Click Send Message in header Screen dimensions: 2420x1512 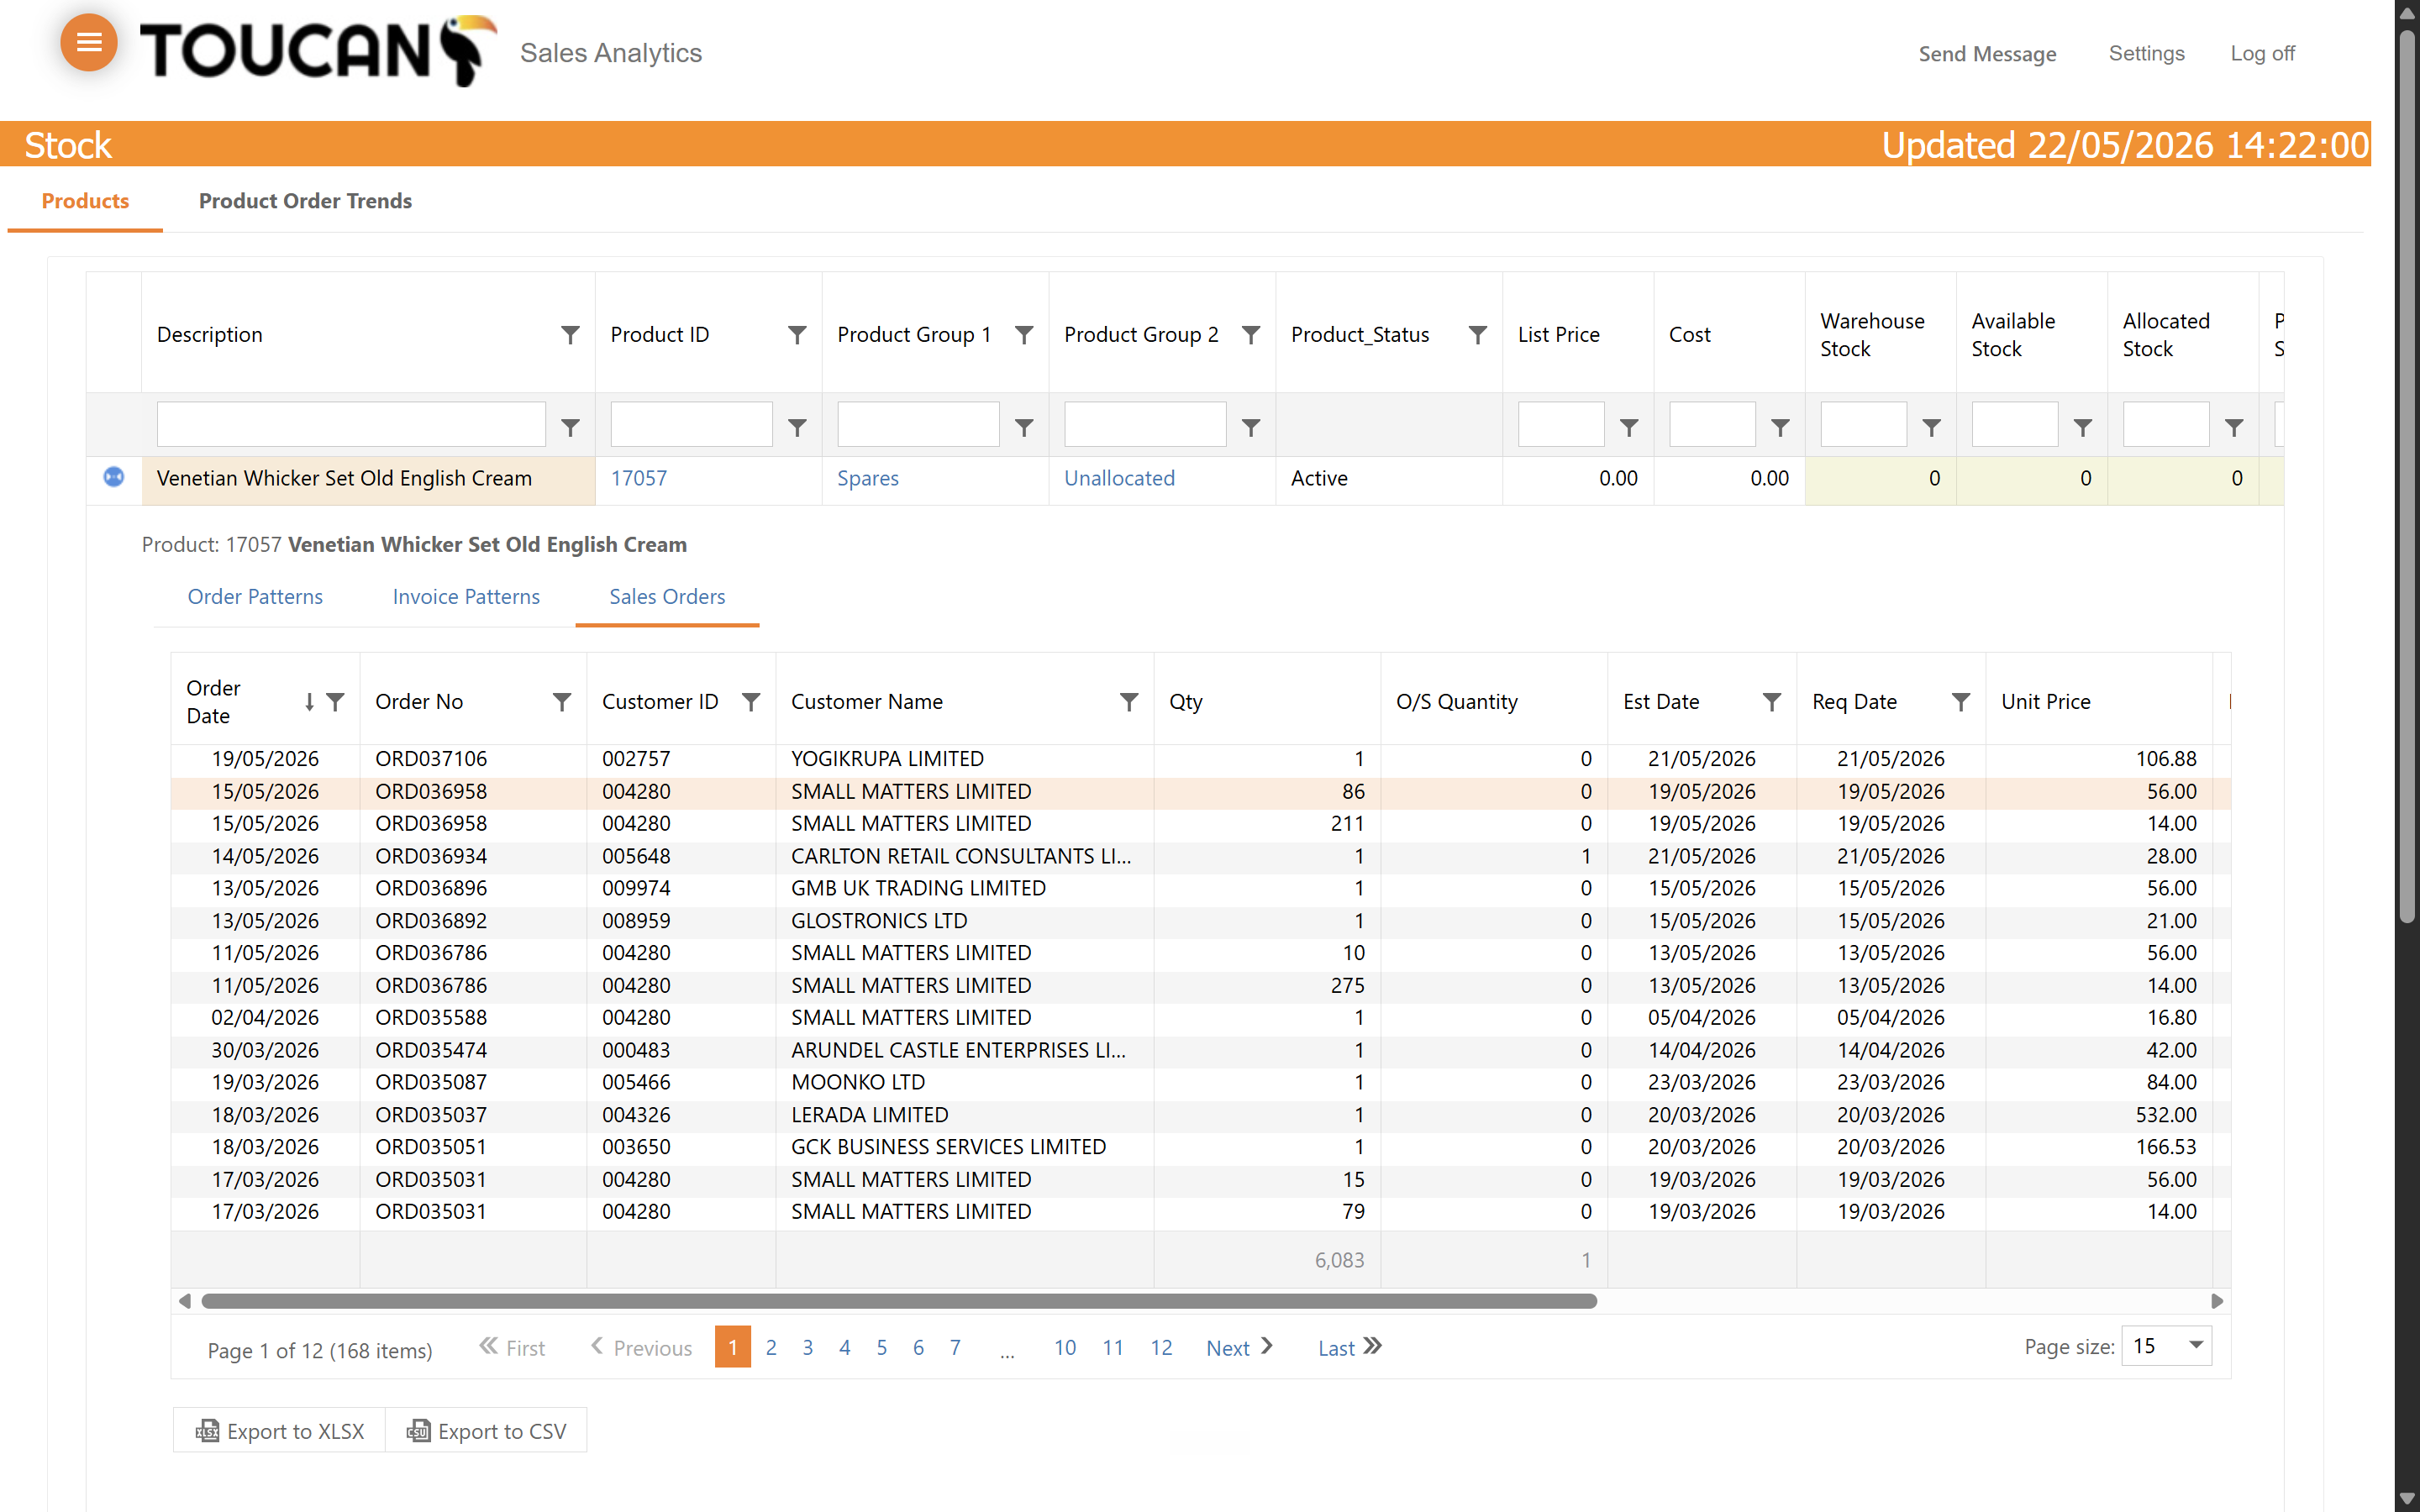[x=1987, y=54]
